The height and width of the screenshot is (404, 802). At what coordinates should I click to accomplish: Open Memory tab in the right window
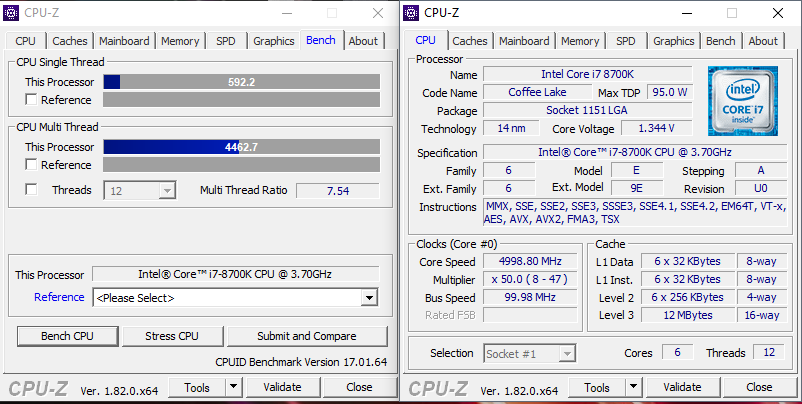click(580, 41)
